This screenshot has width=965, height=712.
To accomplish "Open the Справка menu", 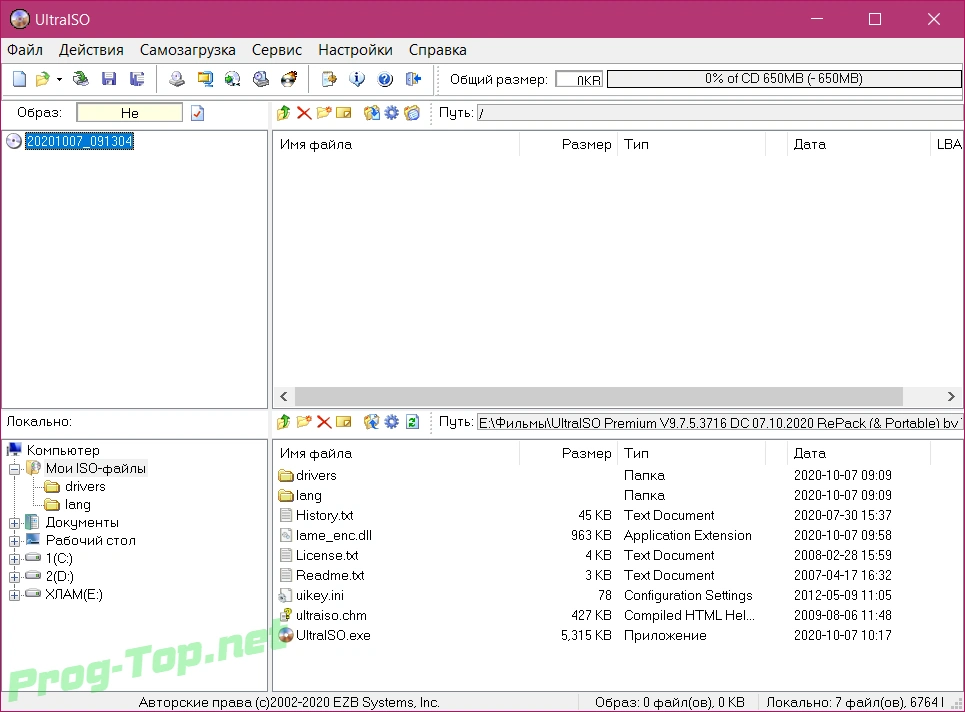I will click(x=438, y=50).
